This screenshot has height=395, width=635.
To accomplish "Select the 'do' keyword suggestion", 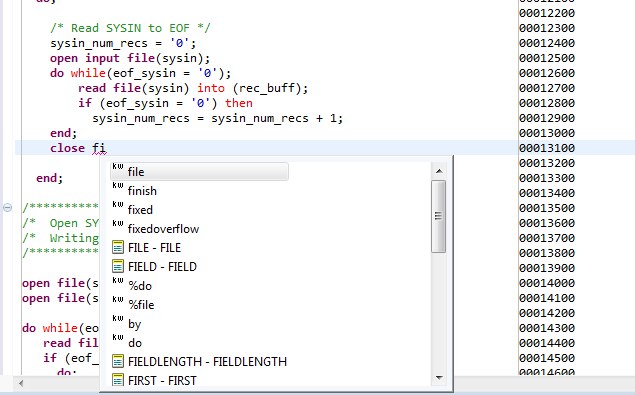I will [x=135, y=343].
